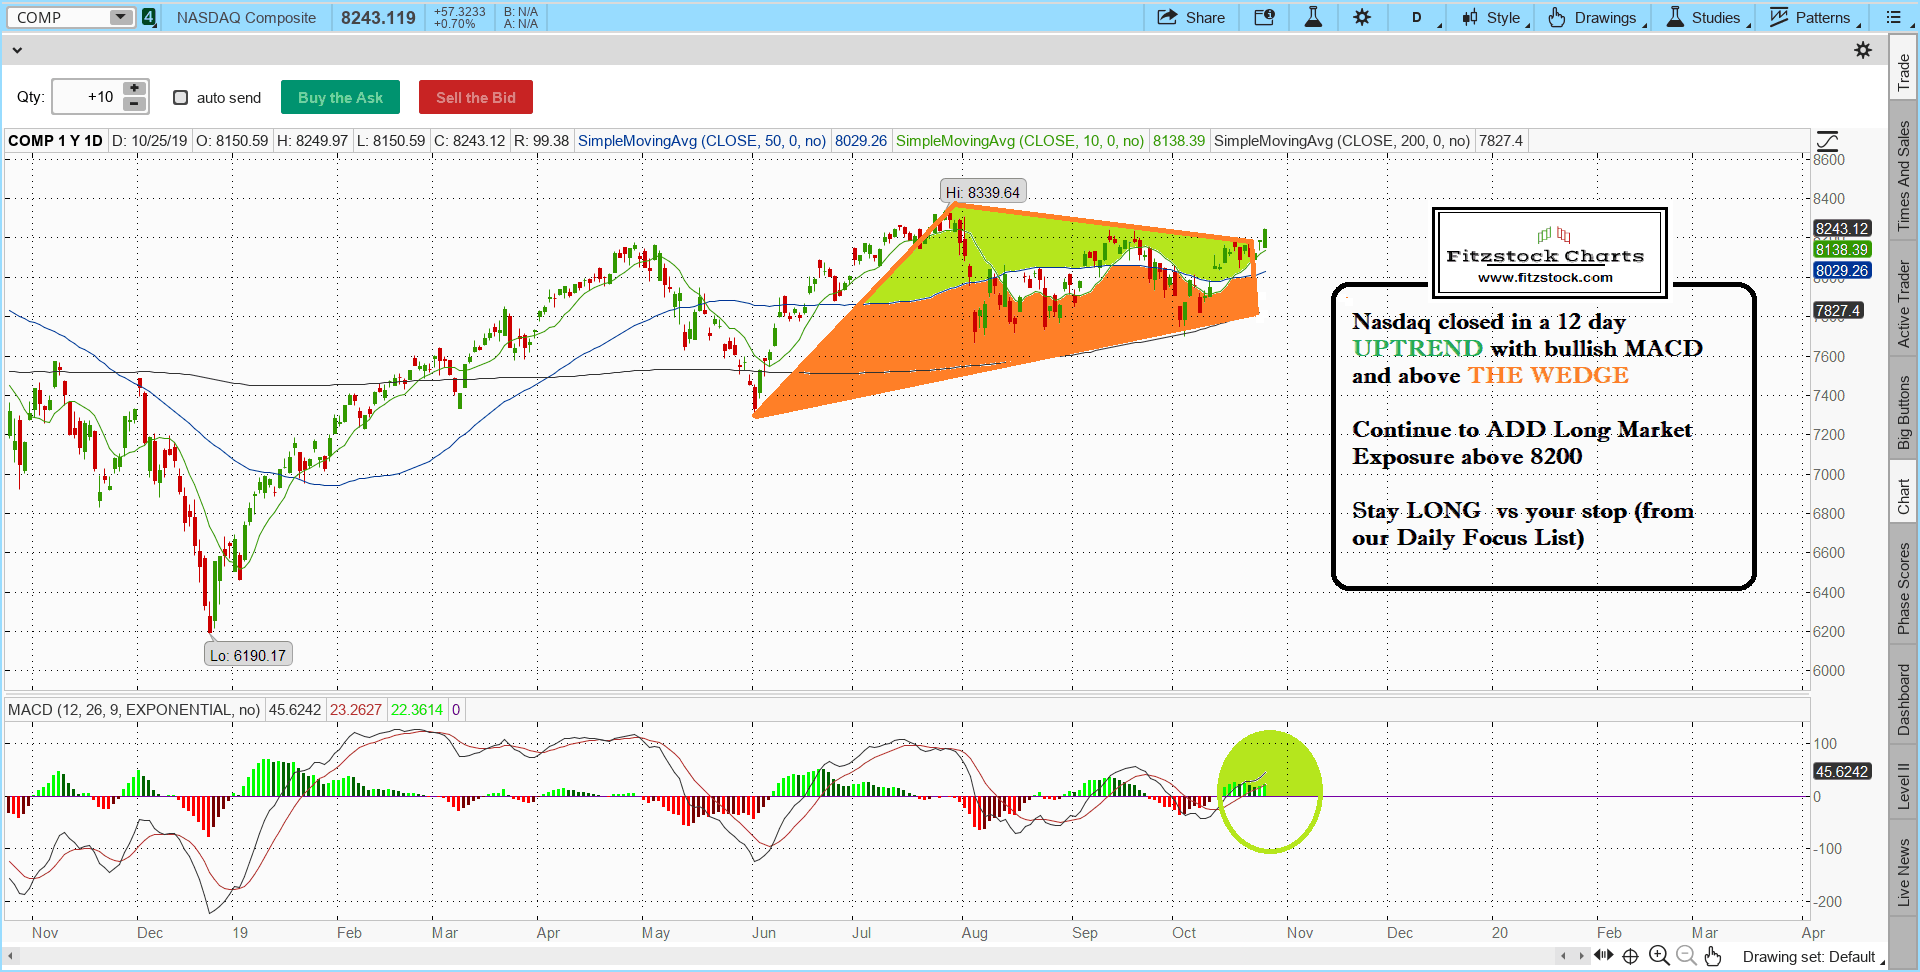This screenshot has width=1920, height=972.
Task: Enable the auto send checkbox
Action: 181,97
